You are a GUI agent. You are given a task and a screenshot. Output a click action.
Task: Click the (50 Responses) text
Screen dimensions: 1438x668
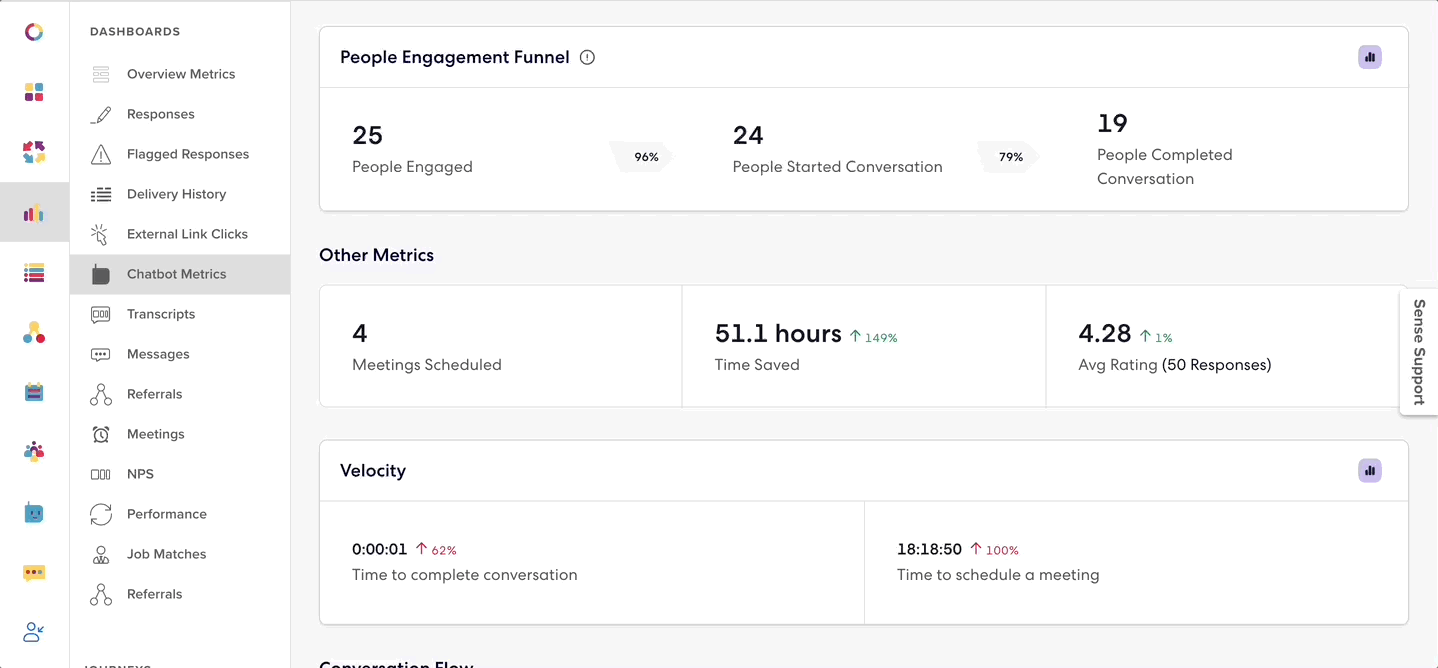tap(1216, 365)
